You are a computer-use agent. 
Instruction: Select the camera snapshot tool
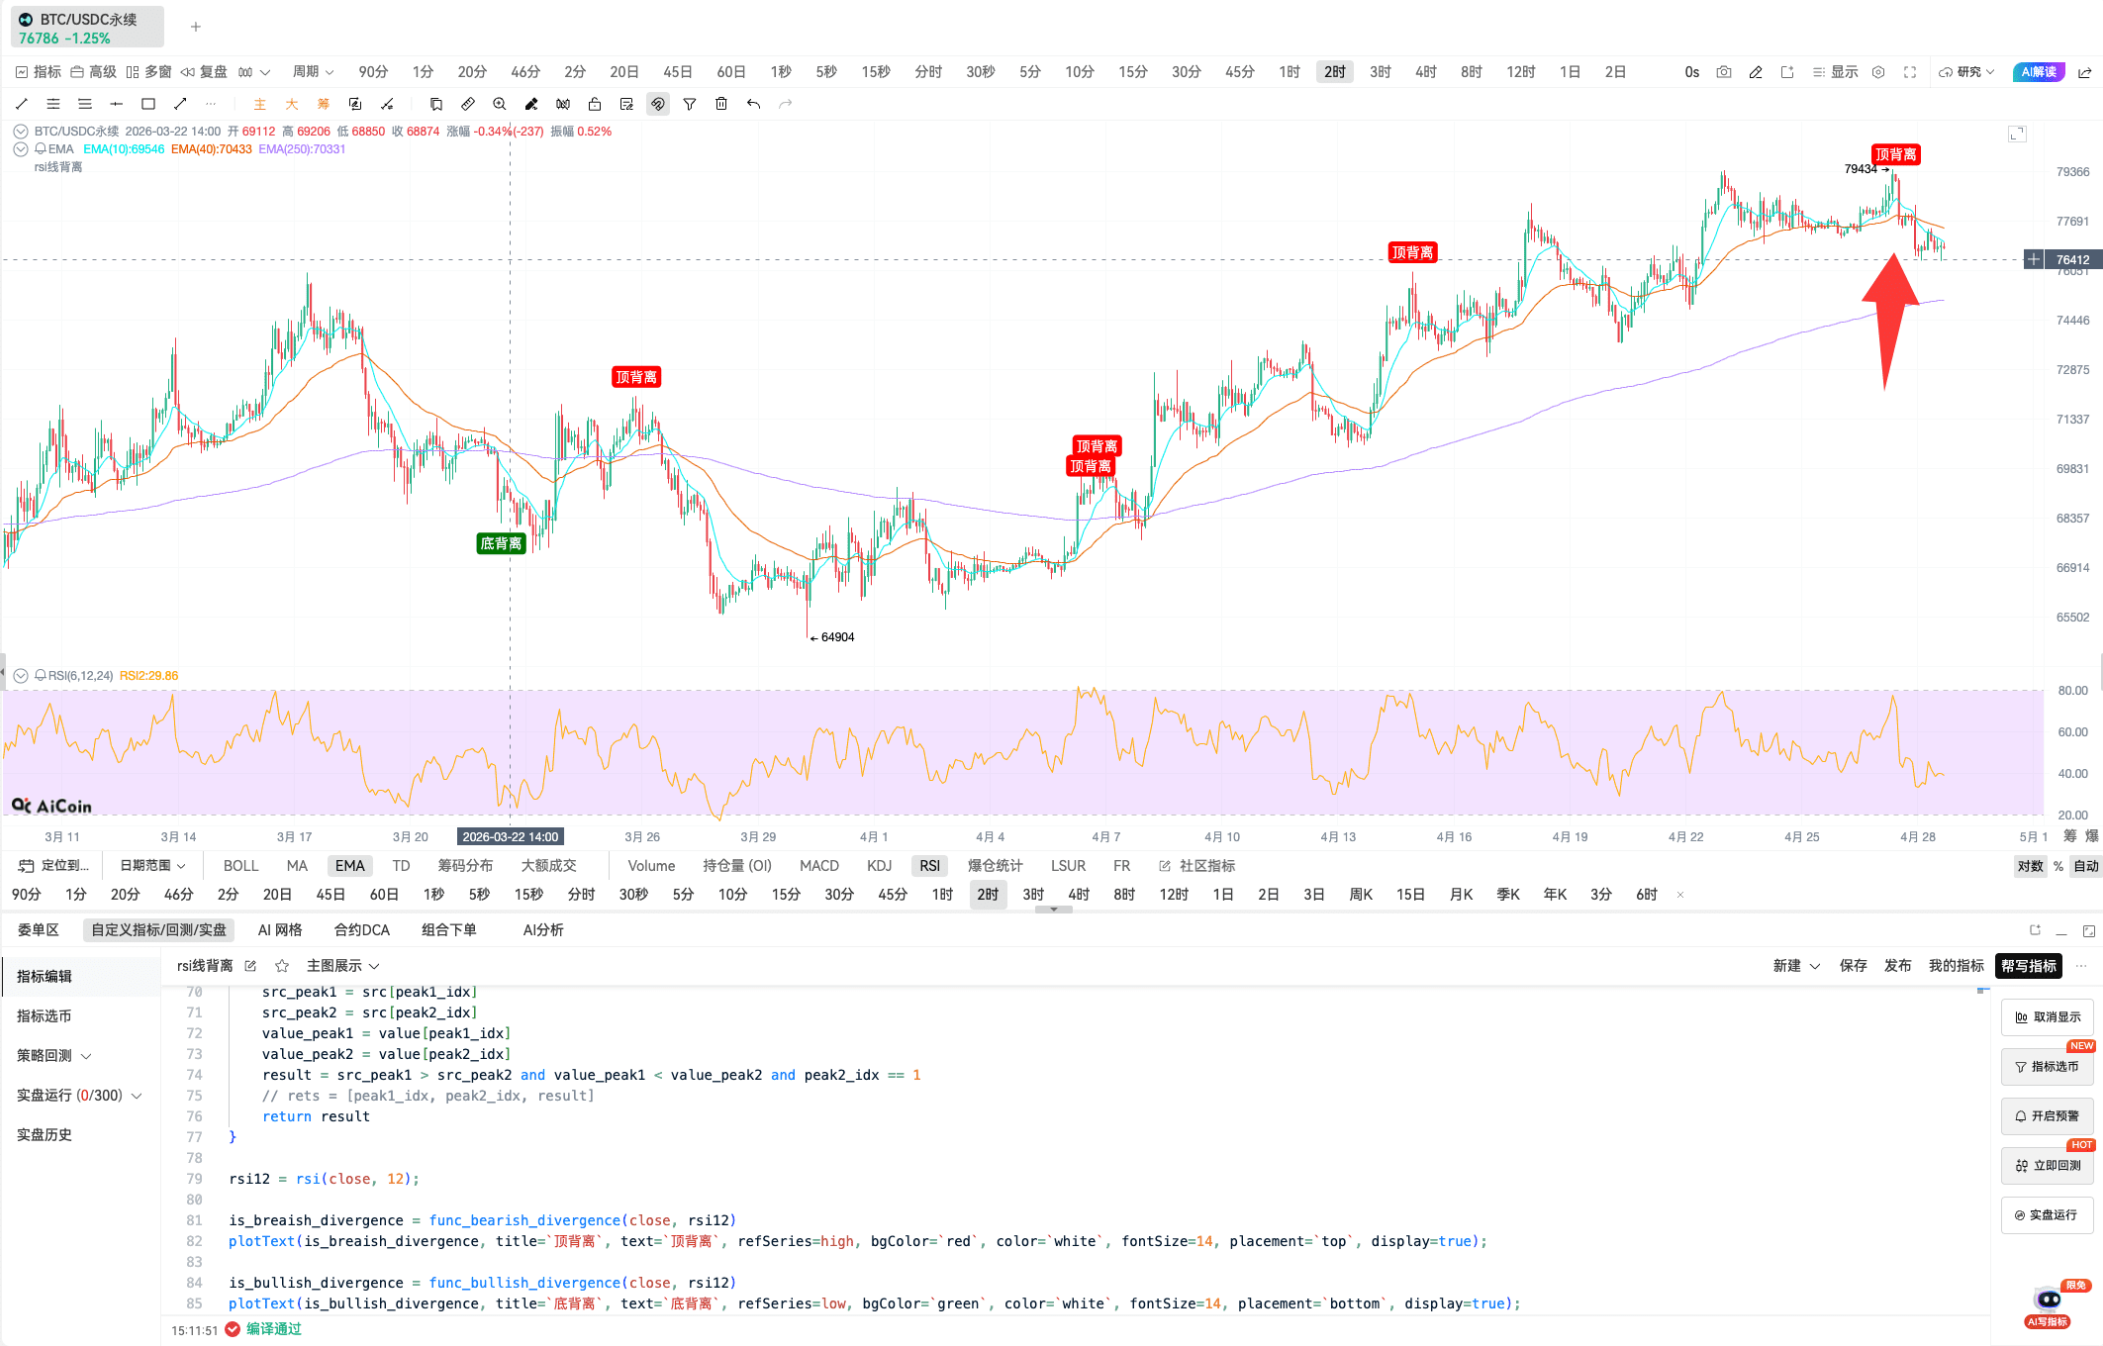pyautogui.click(x=1723, y=71)
